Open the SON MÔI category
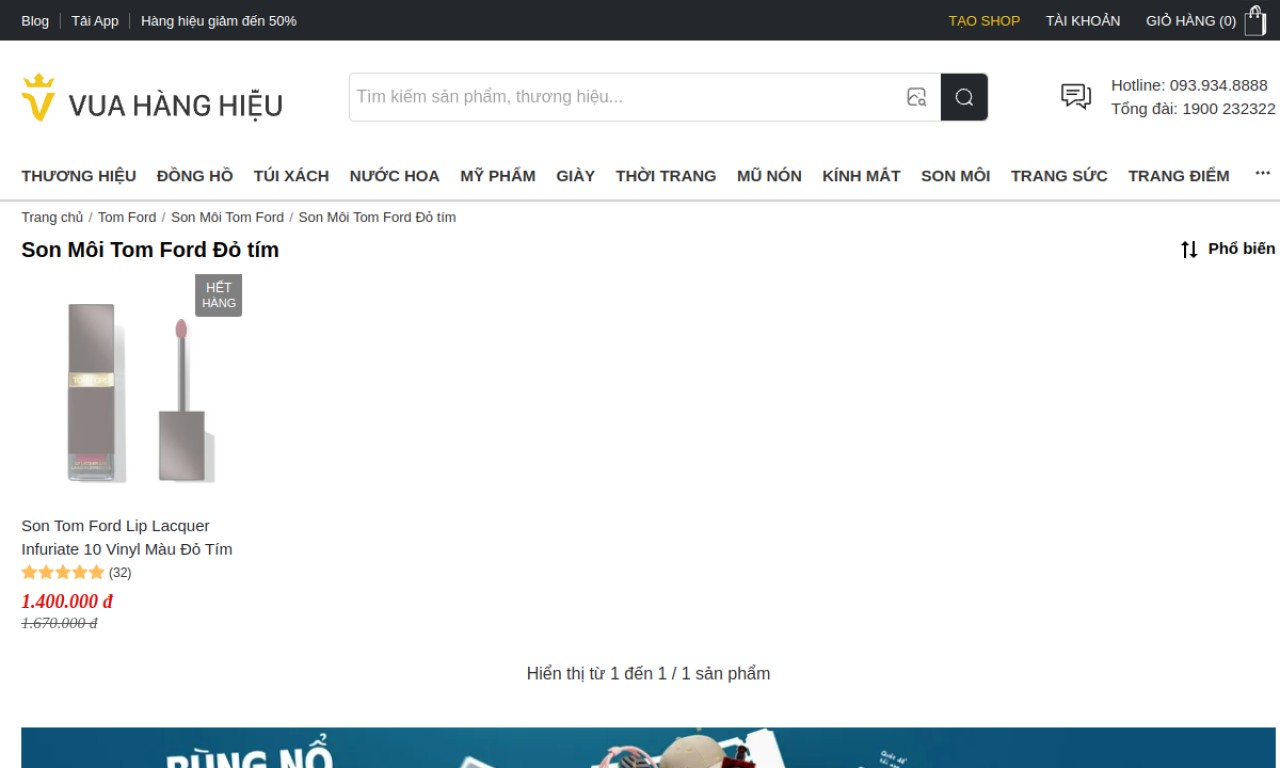 [955, 176]
